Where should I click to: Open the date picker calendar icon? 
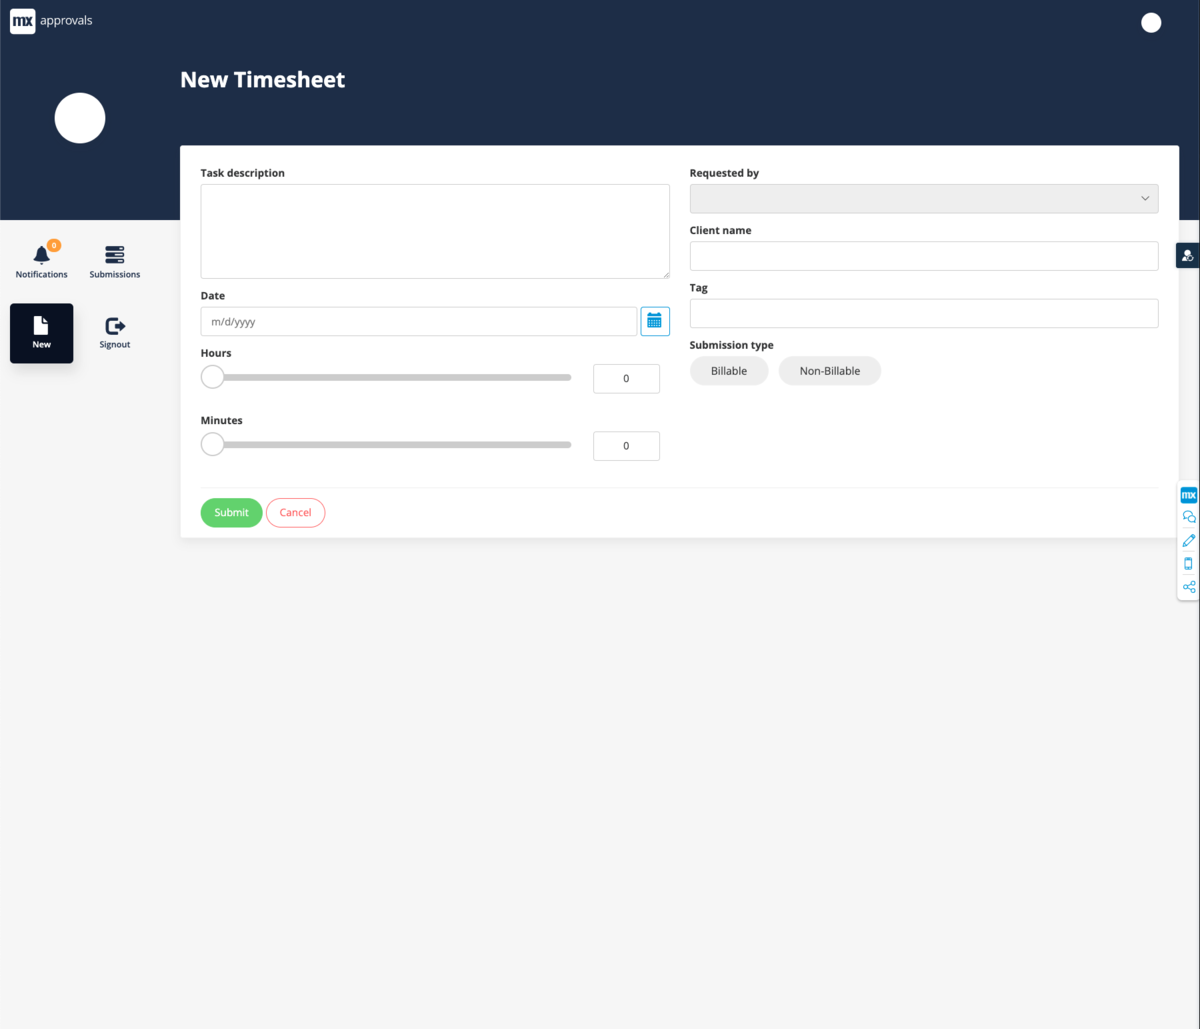click(655, 321)
